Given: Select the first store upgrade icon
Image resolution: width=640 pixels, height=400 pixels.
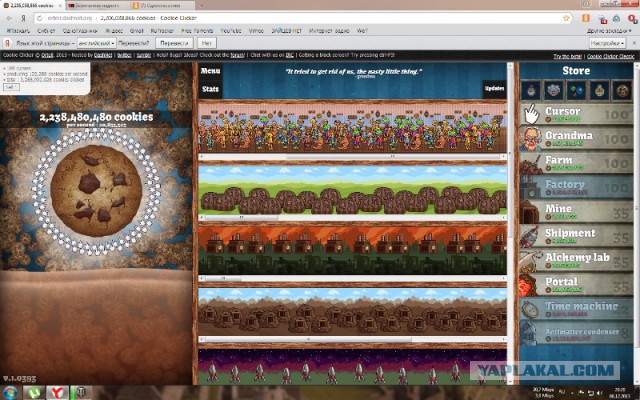Looking at the screenshot, I should [531, 91].
